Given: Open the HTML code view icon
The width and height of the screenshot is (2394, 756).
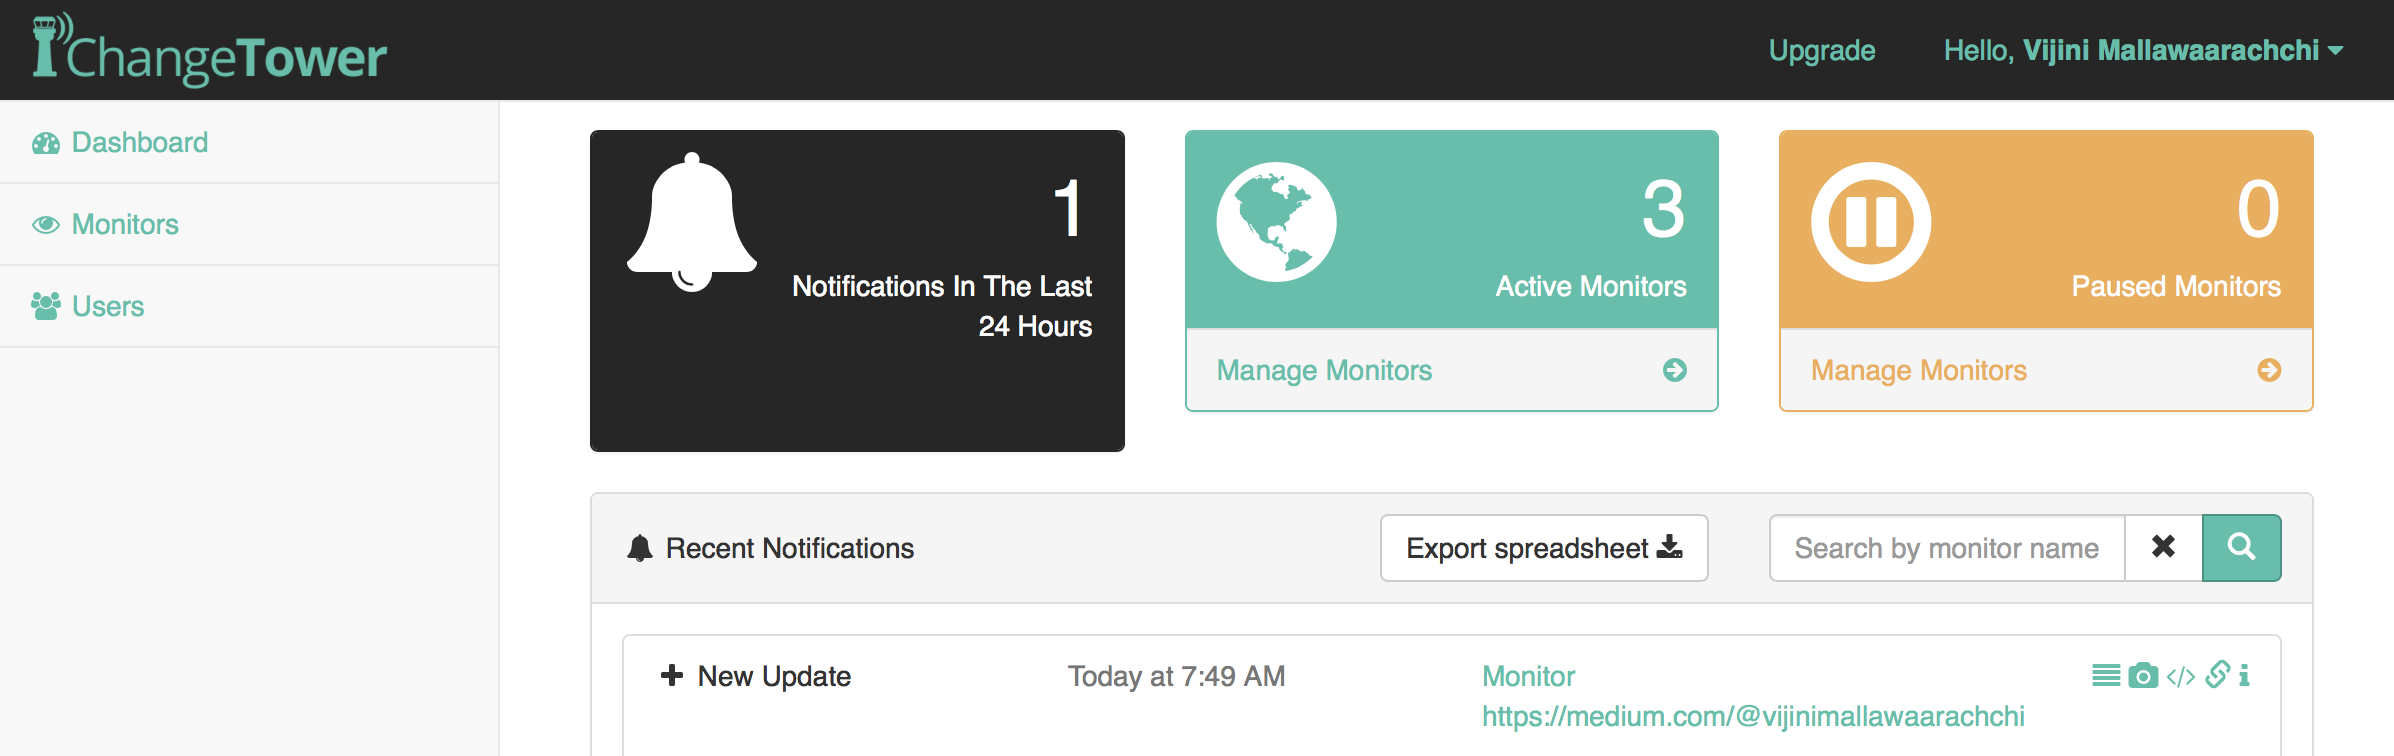Looking at the screenshot, I should [2181, 677].
